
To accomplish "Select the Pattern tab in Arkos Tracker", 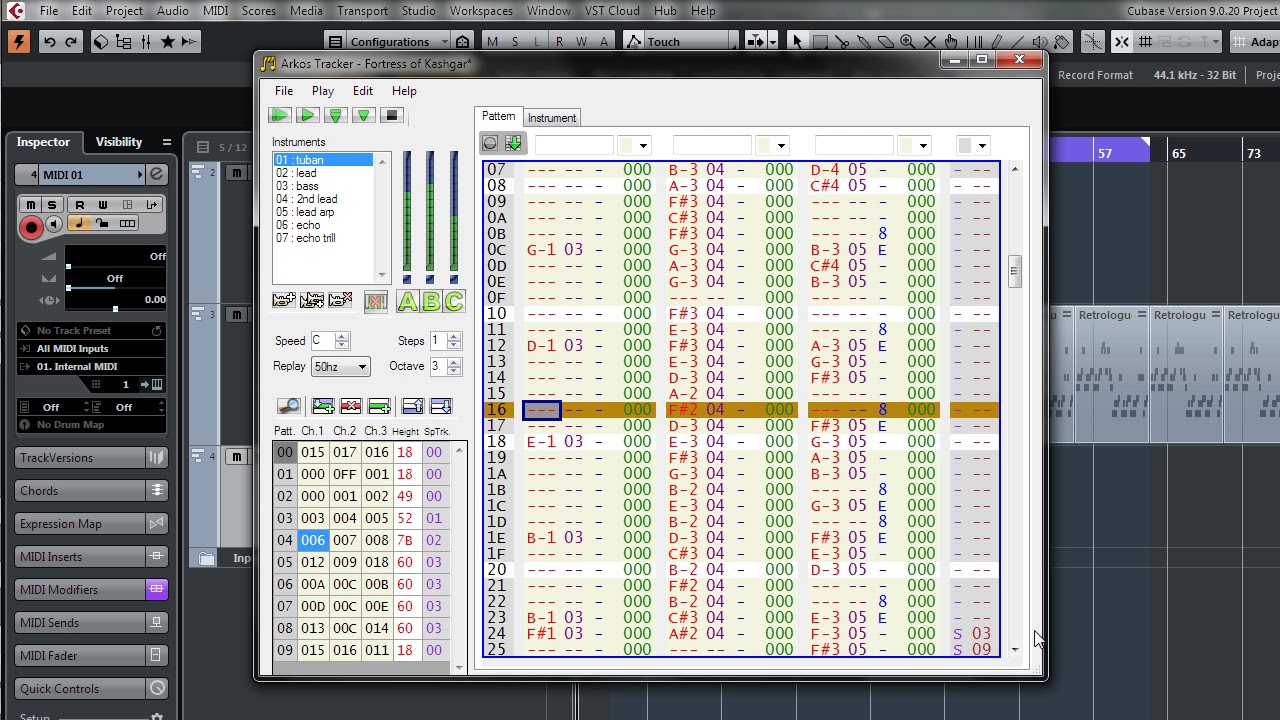I will point(498,117).
